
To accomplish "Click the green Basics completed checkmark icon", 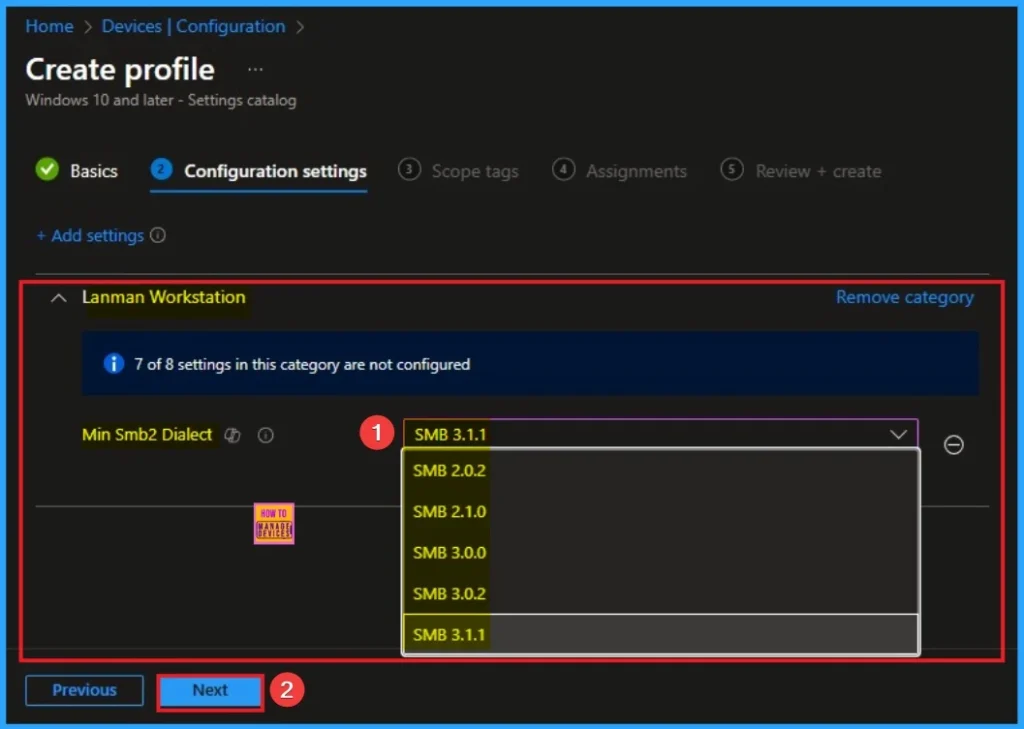I will 47,170.
